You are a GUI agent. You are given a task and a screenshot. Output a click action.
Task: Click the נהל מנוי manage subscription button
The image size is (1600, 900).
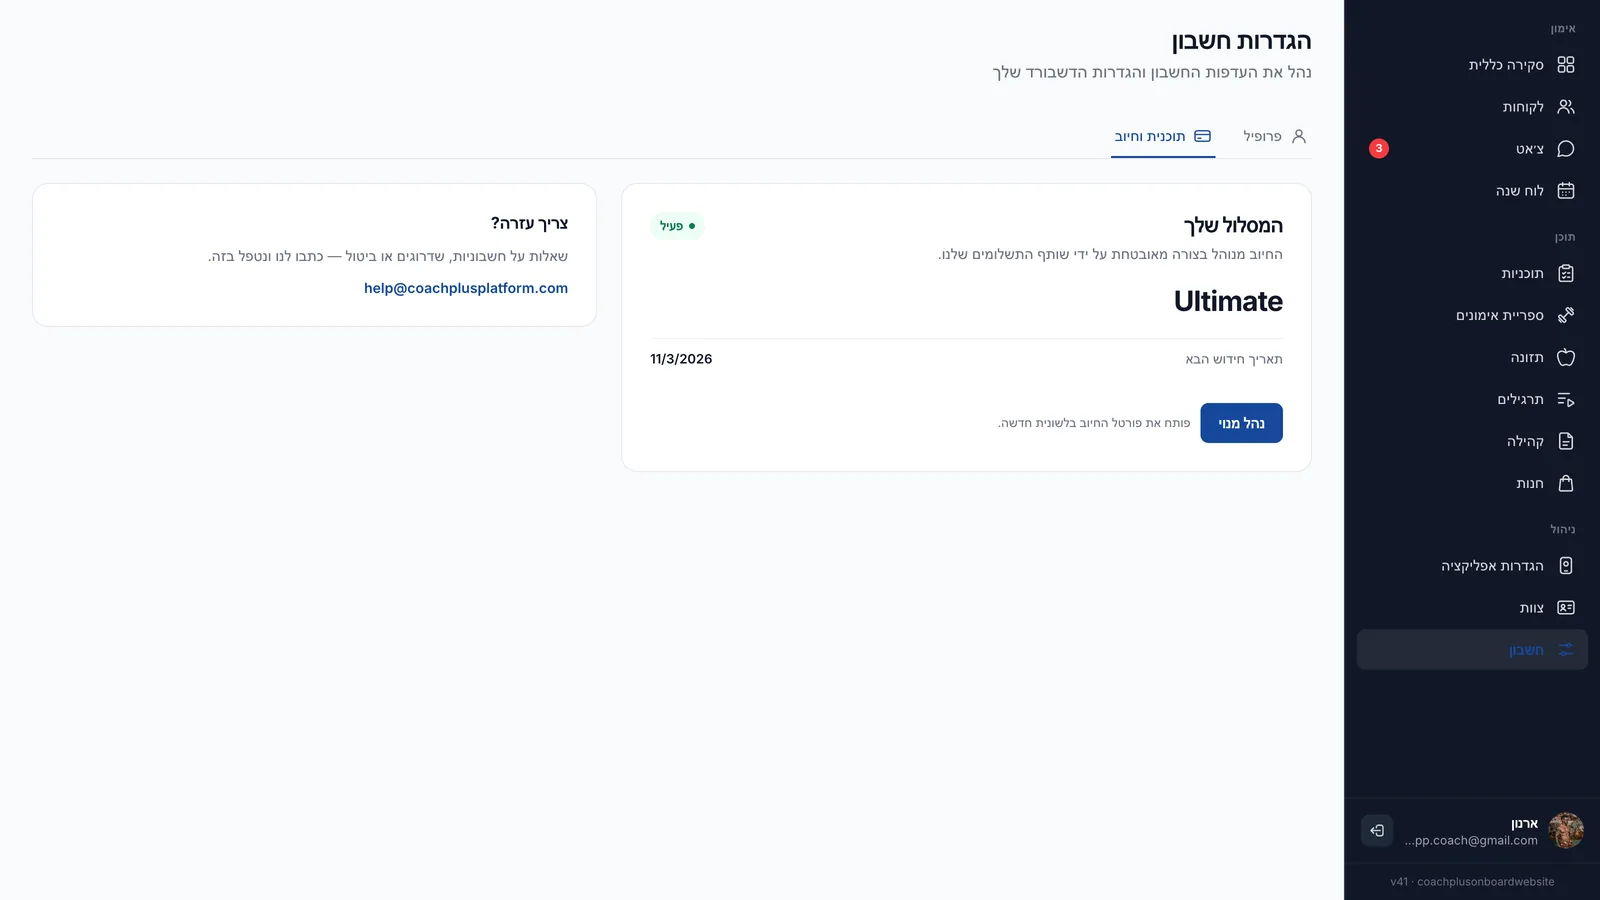pos(1241,423)
